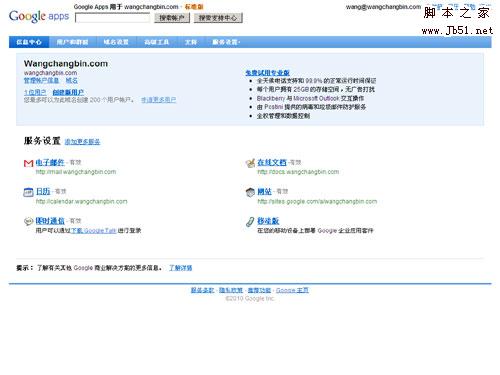Open the 在线文档 docs service link
This screenshot has width=500, height=375.
272,162
